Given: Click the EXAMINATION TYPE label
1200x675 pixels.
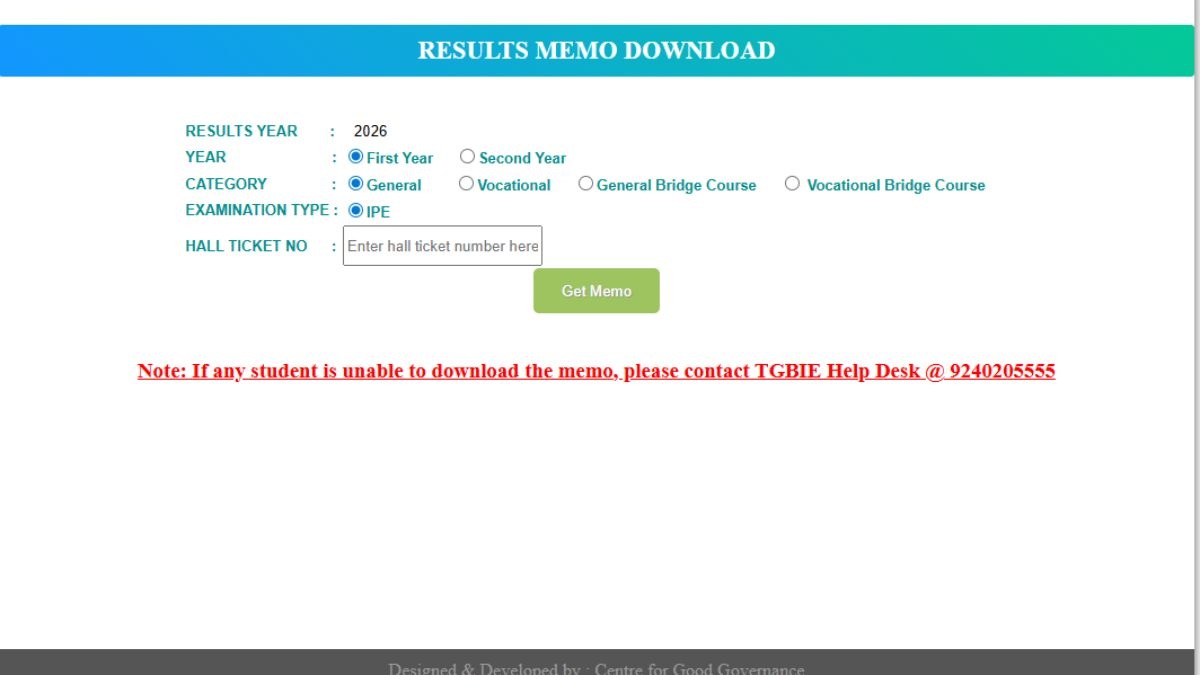Looking at the screenshot, I should coord(256,210).
